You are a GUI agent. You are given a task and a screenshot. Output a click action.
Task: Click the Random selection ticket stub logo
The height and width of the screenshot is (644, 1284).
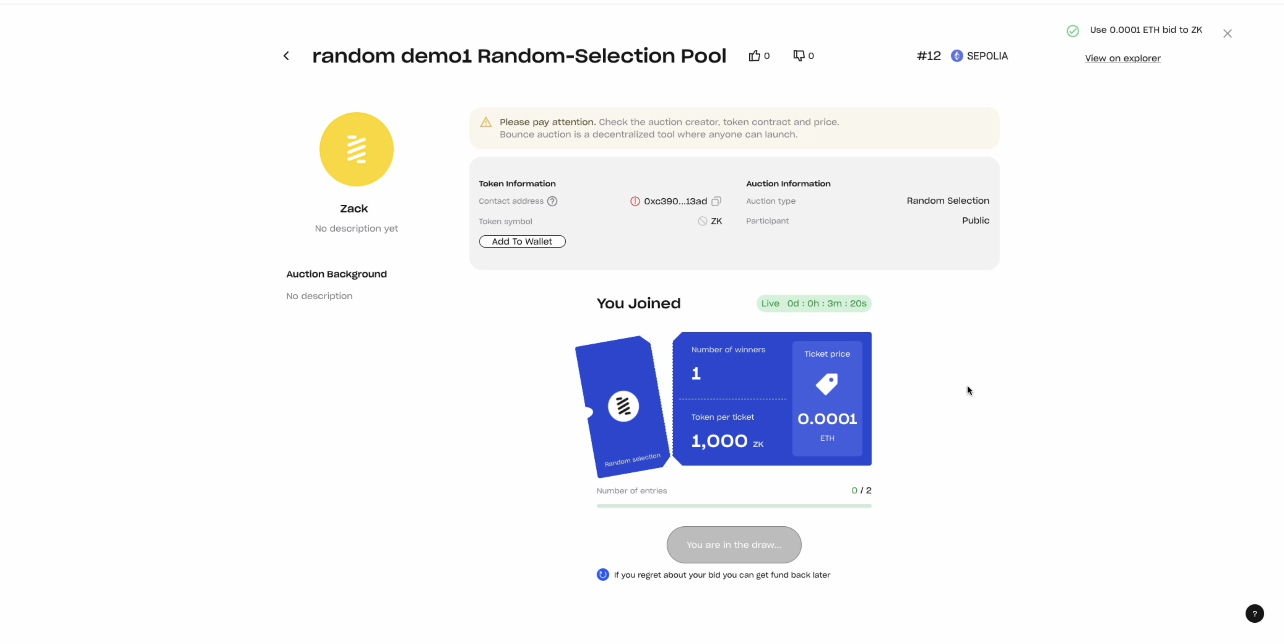tap(623, 406)
